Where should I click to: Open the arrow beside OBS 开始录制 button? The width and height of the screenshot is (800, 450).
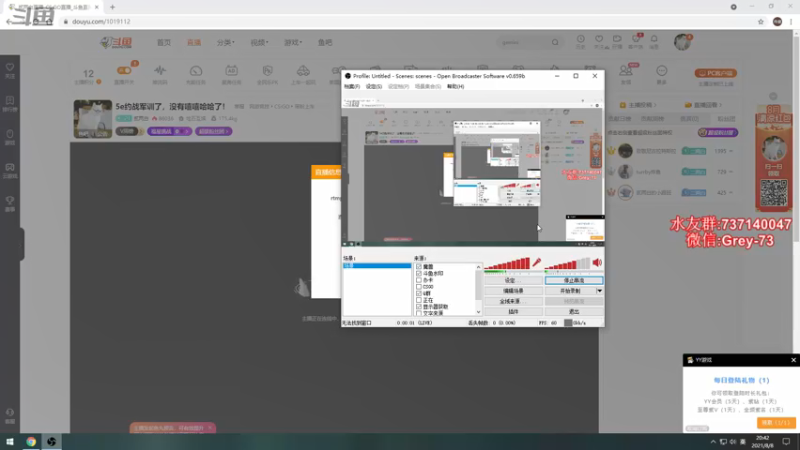(599, 291)
